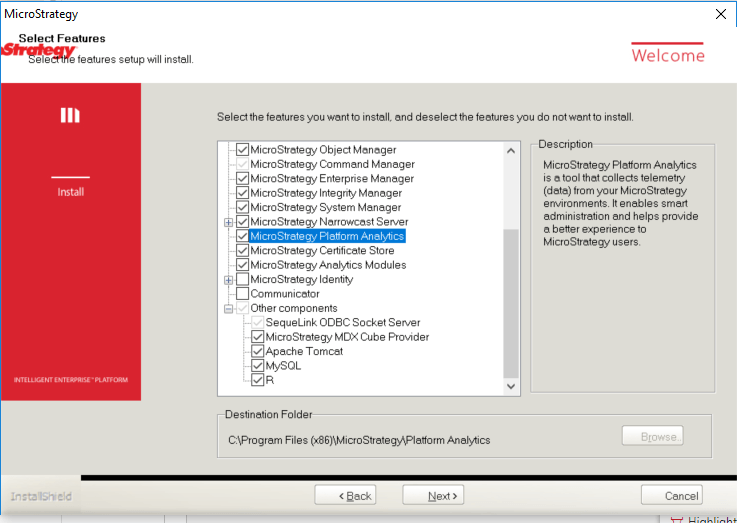Image resolution: width=737 pixels, height=523 pixels.
Task: Expand the MicroStrategy Narrowcast Server node
Action: [228, 222]
